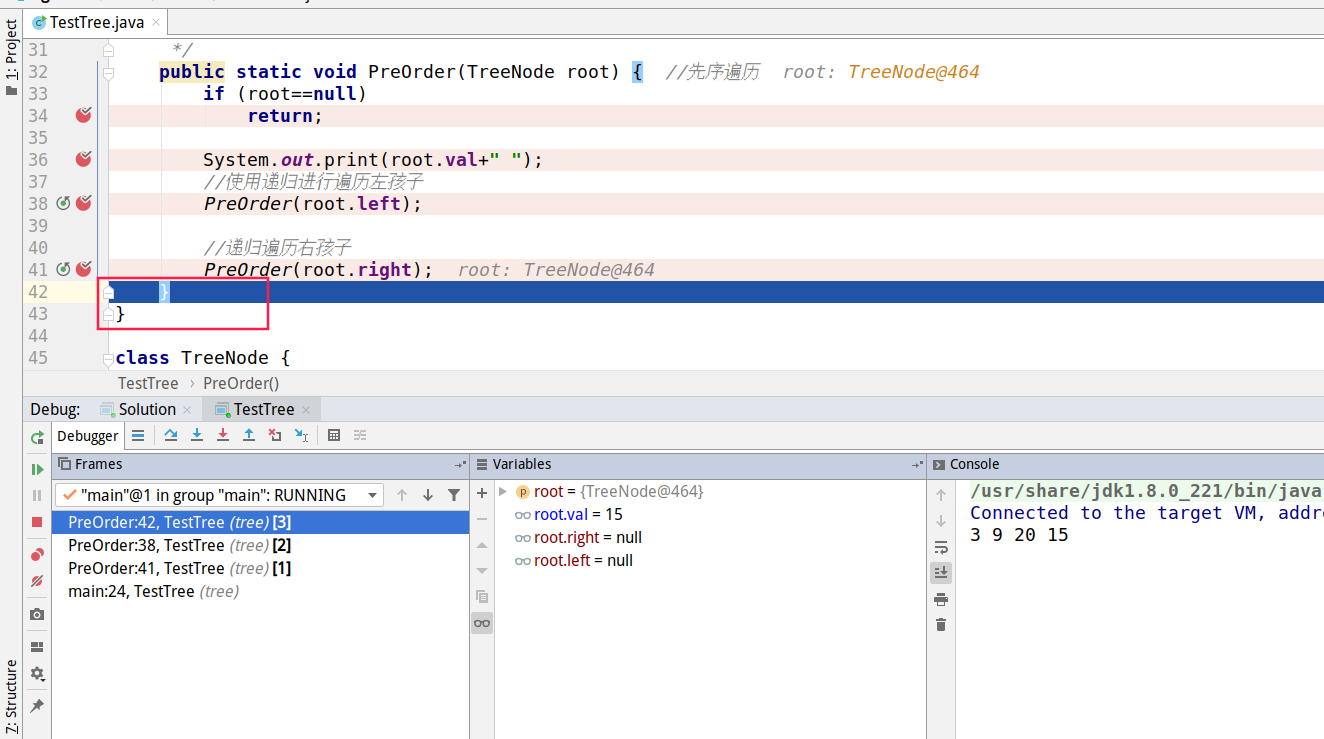The height and width of the screenshot is (739, 1324).
Task: Toggle Mute Breakpoints
Action: coord(37,581)
